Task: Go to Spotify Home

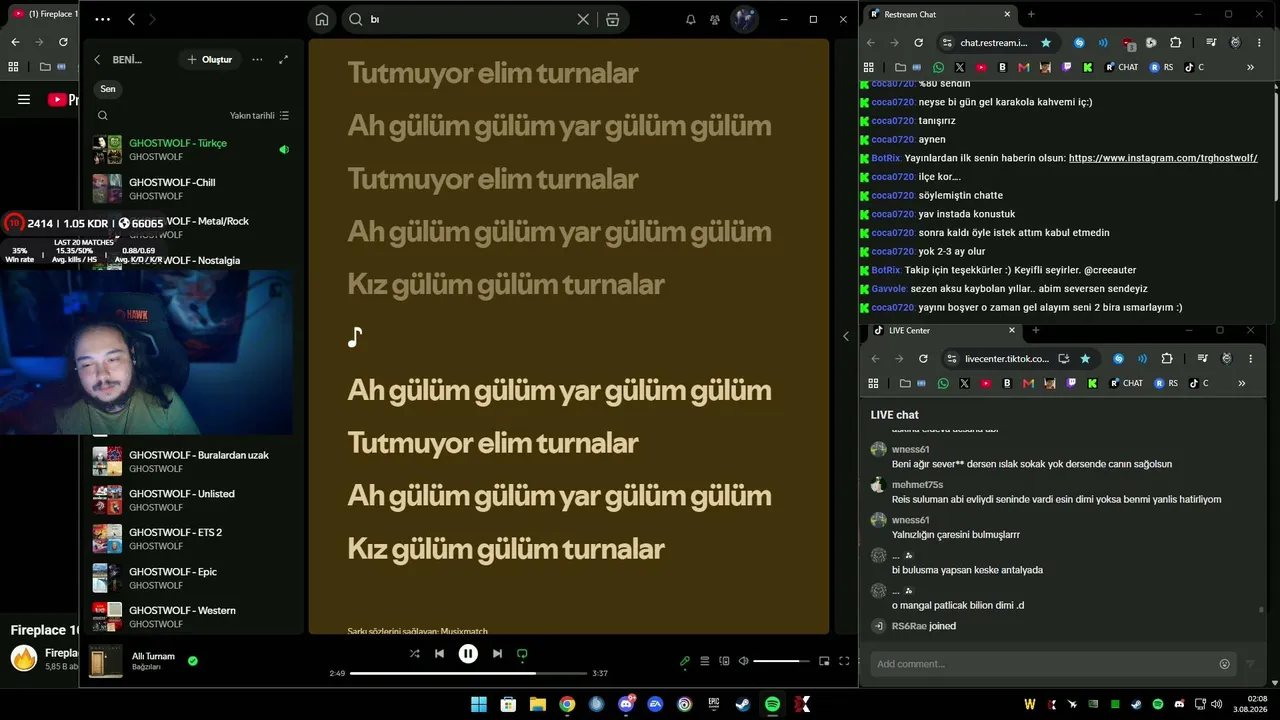Action: click(322, 19)
